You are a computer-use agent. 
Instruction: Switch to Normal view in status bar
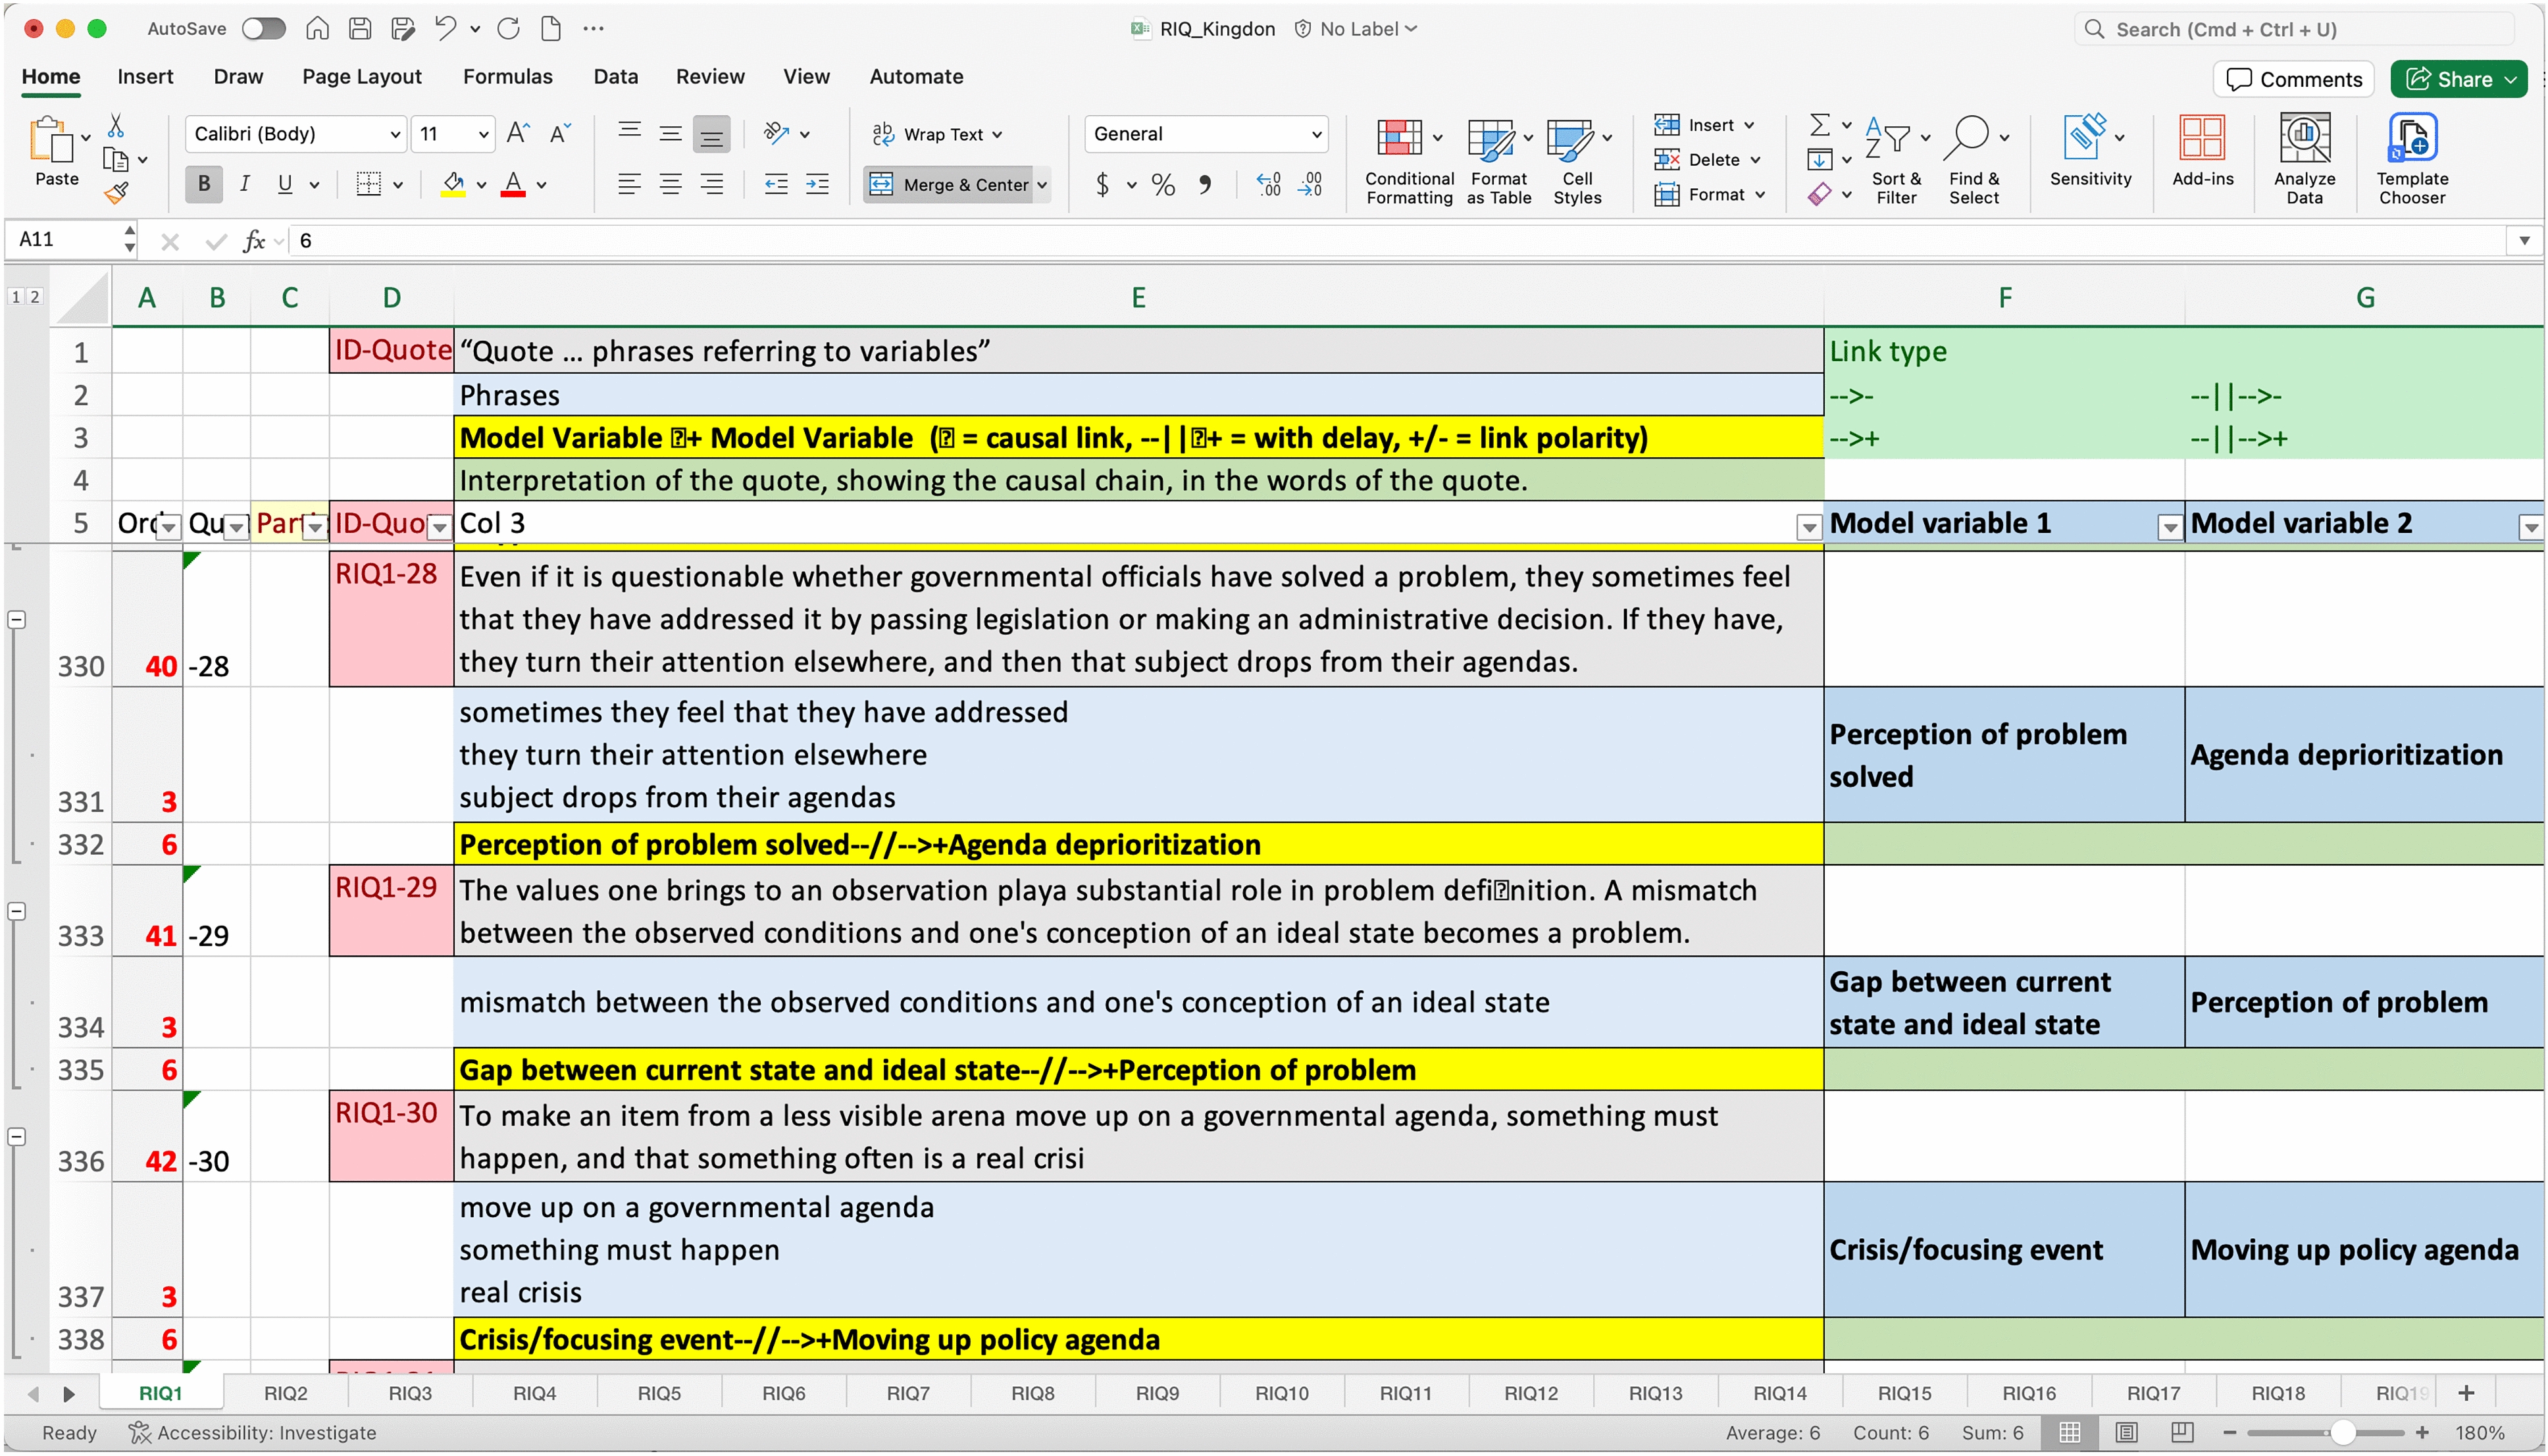(x=2070, y=1432)
